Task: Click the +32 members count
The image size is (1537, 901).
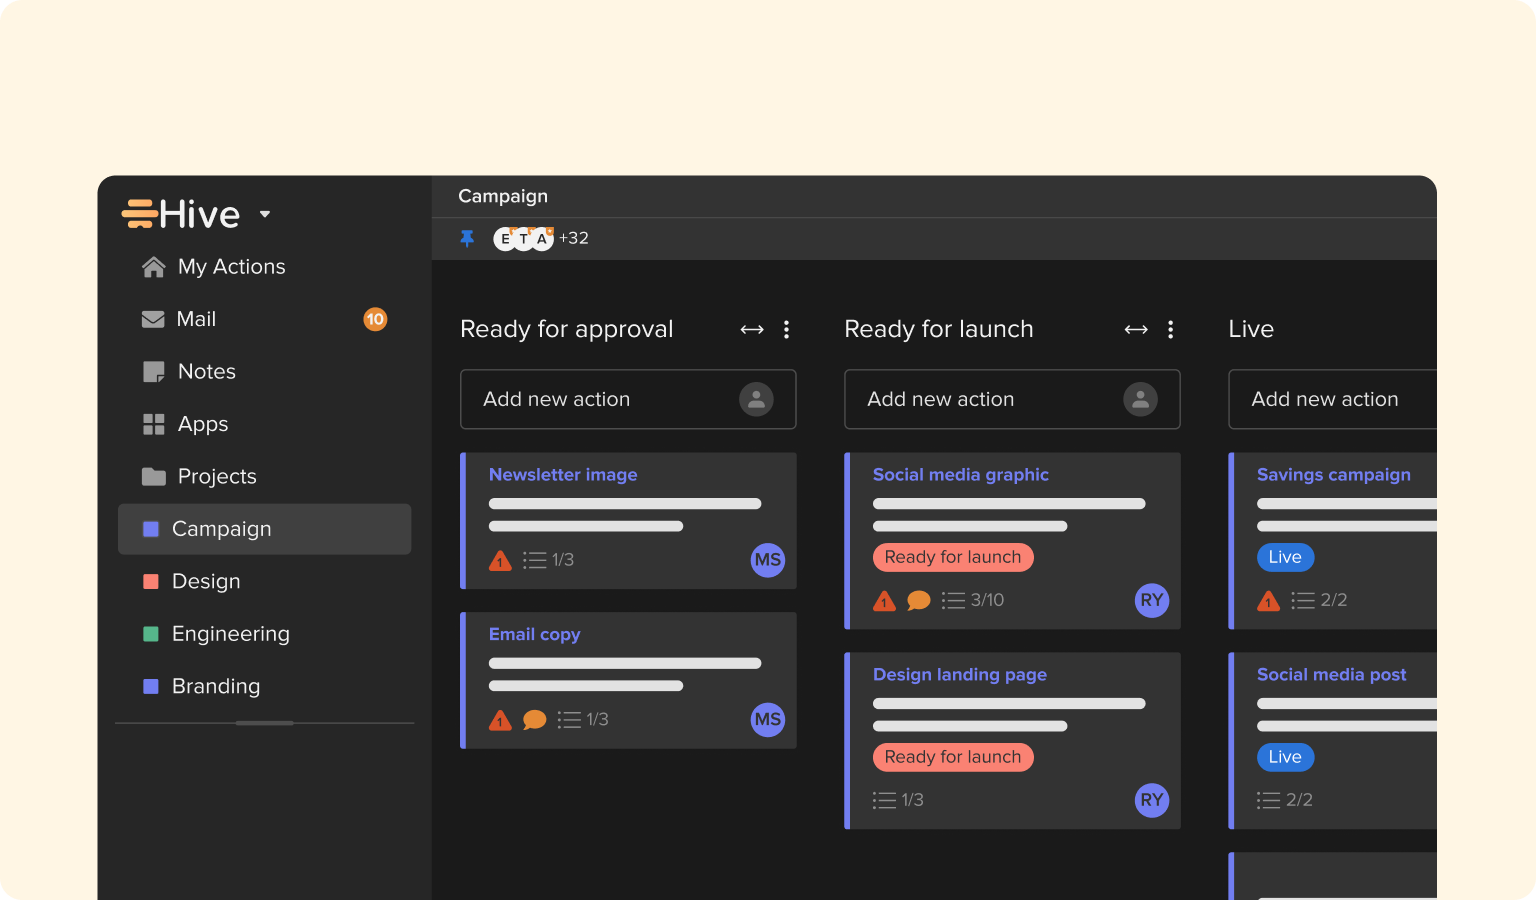Action: [574, 238]
